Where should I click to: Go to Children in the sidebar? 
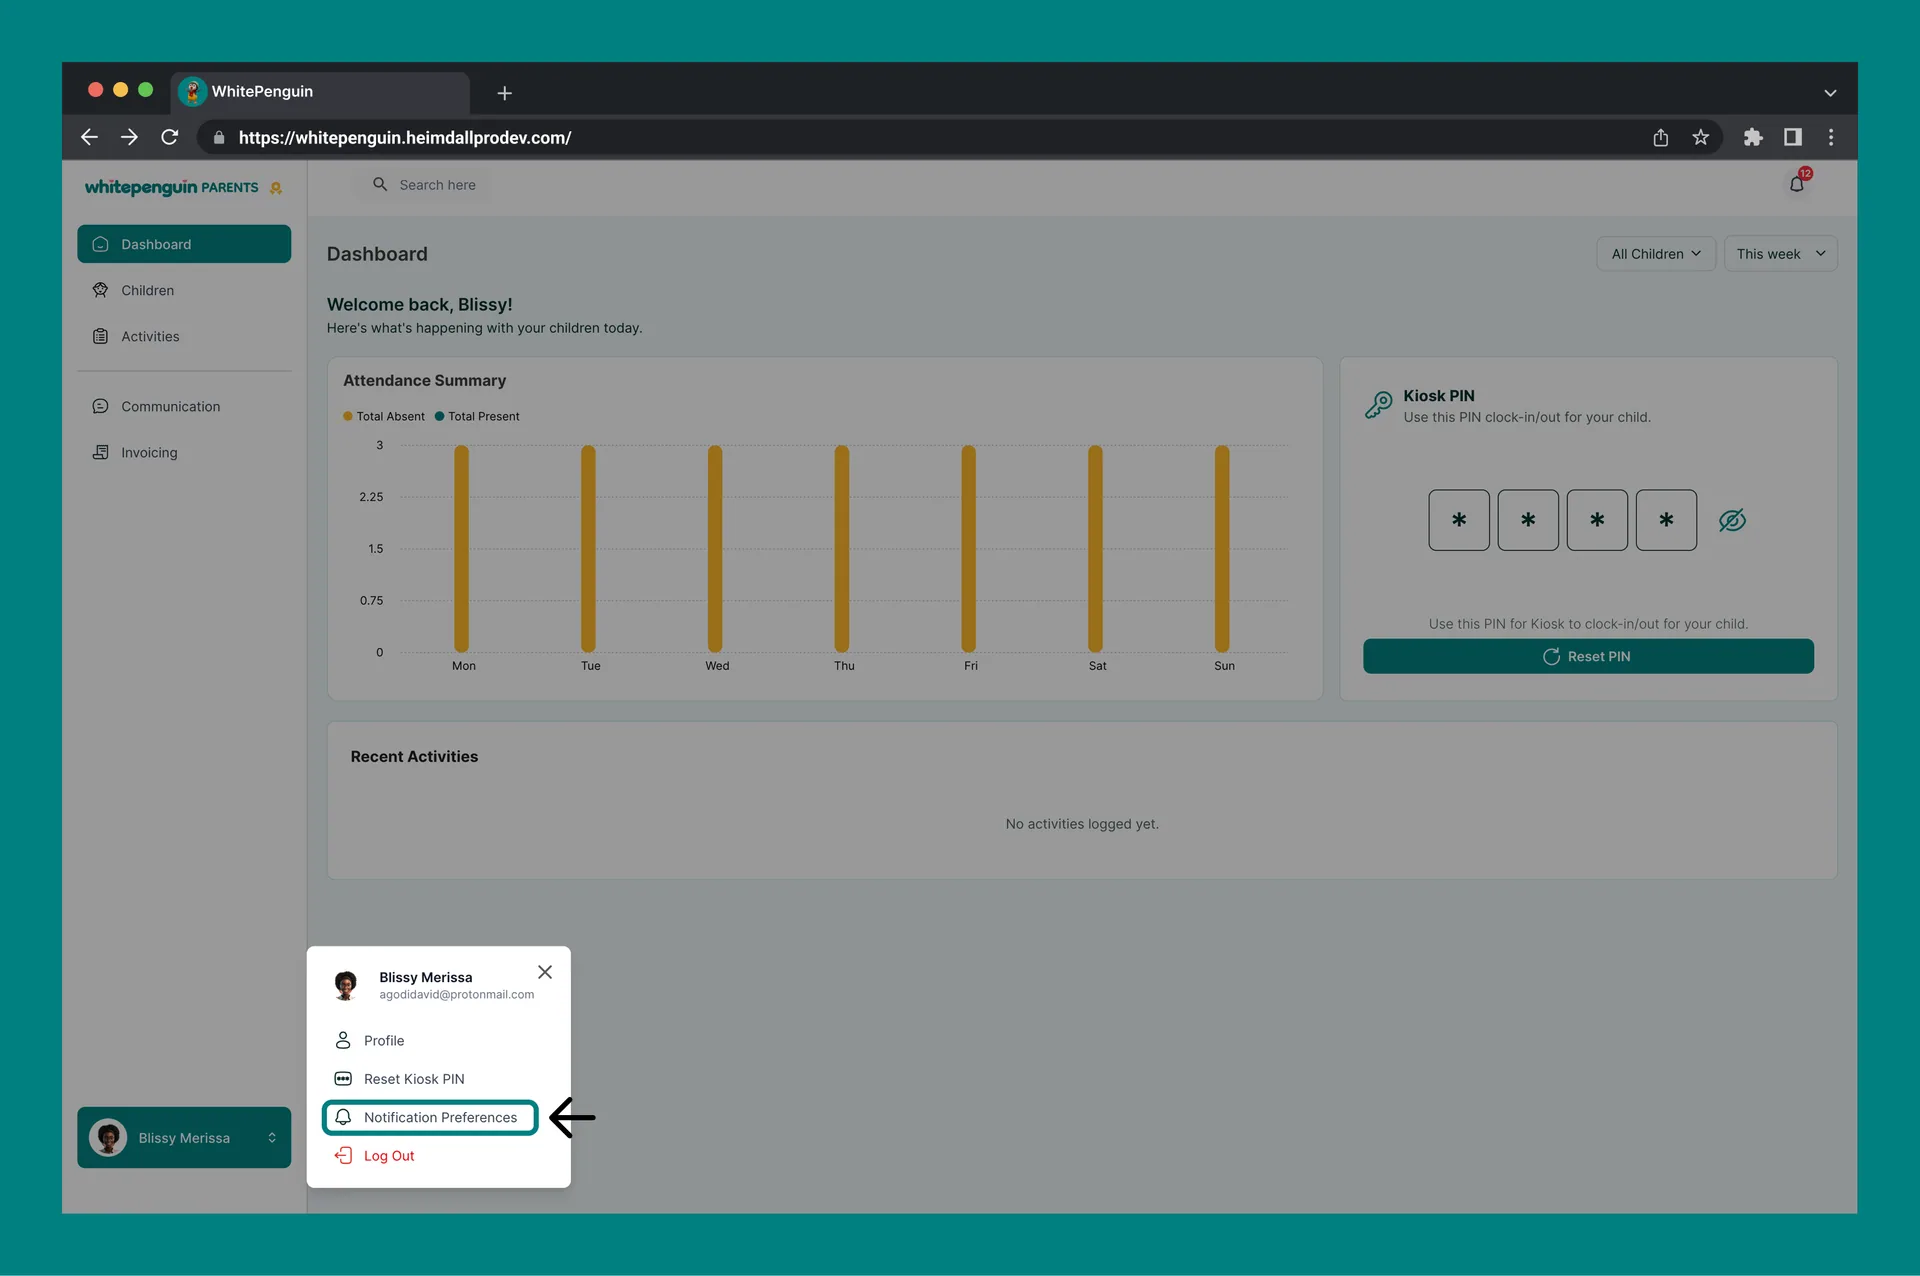[x=184, y=290]
